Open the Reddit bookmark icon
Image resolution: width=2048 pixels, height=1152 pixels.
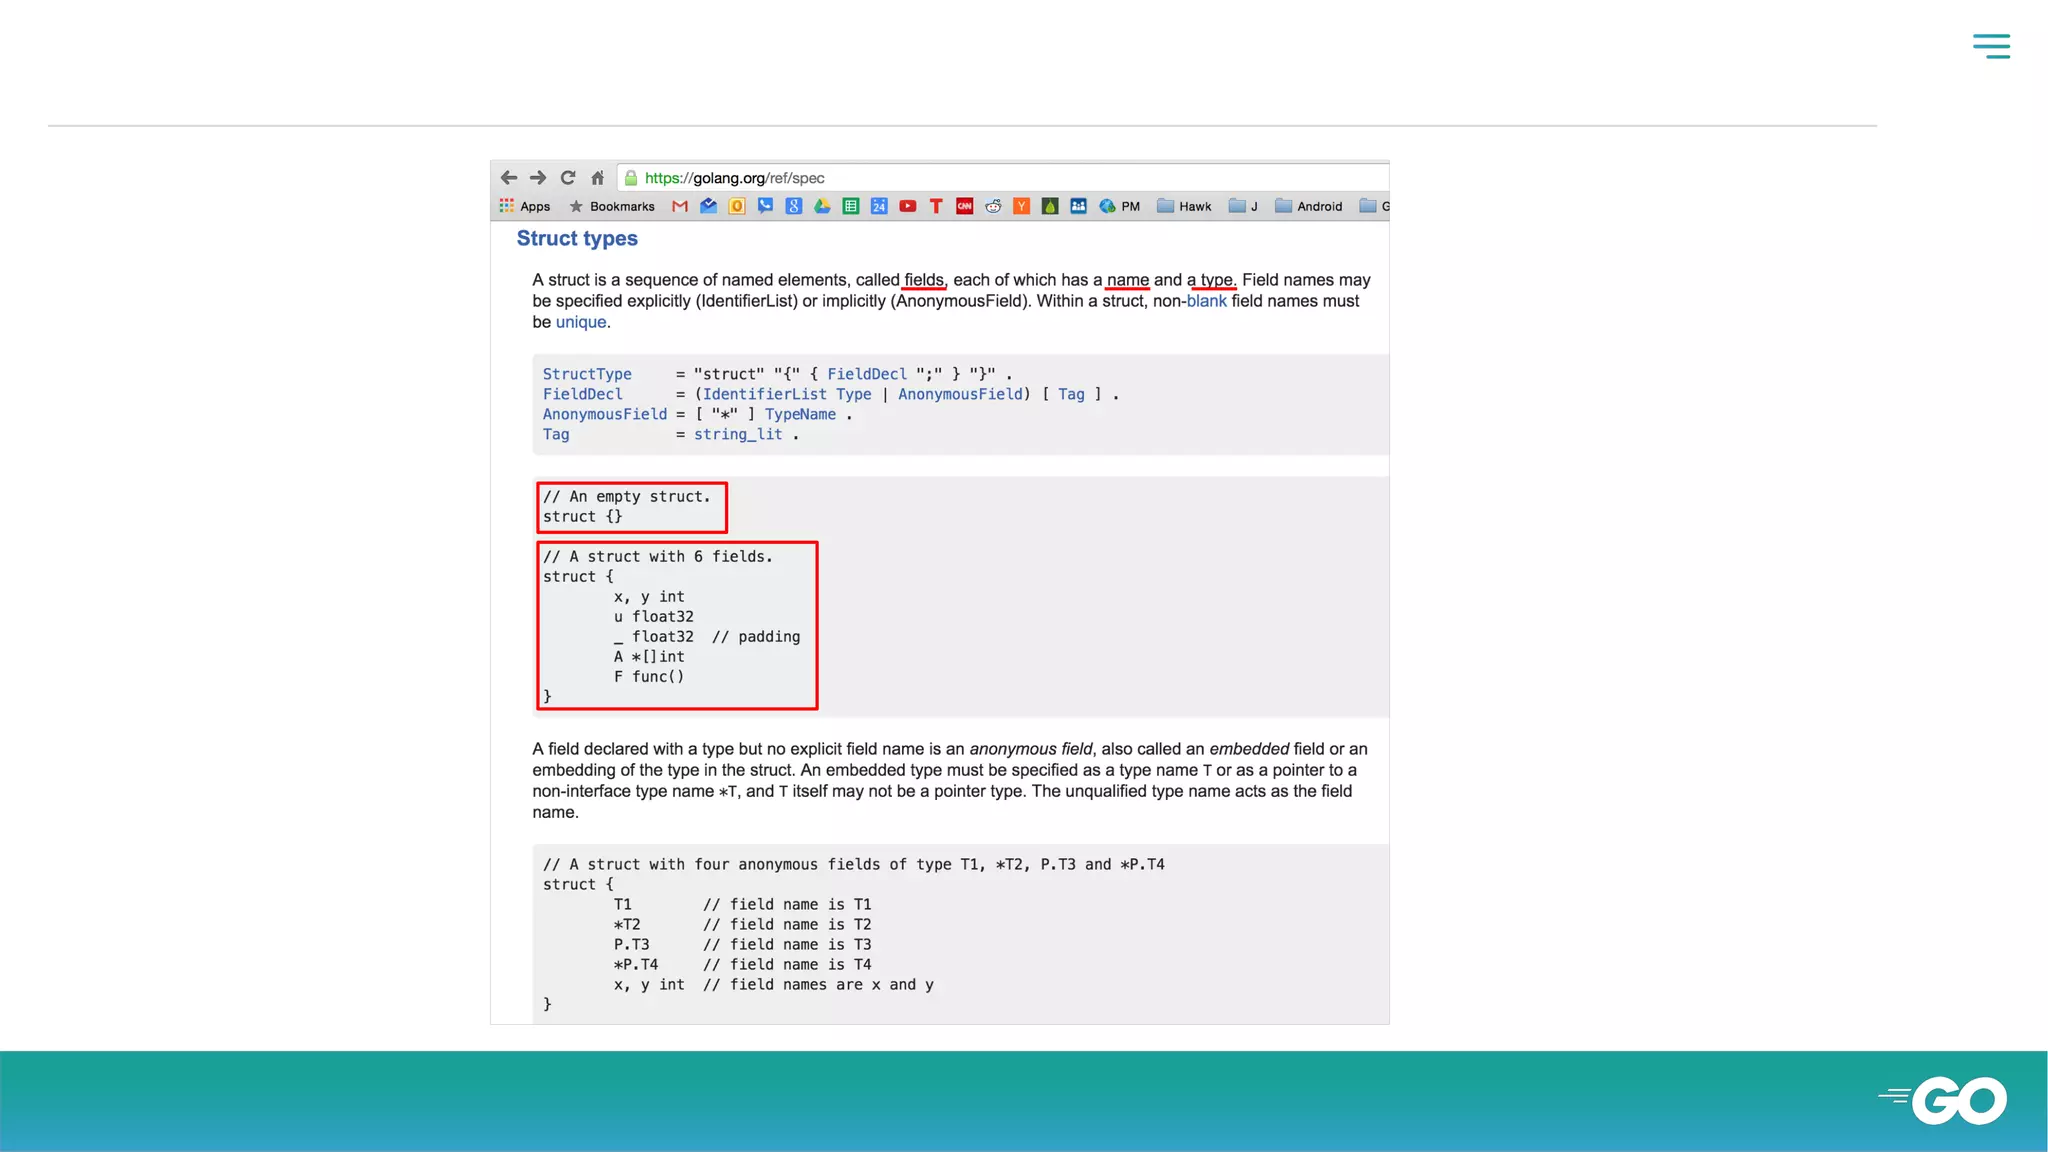(x=993, y=206)
